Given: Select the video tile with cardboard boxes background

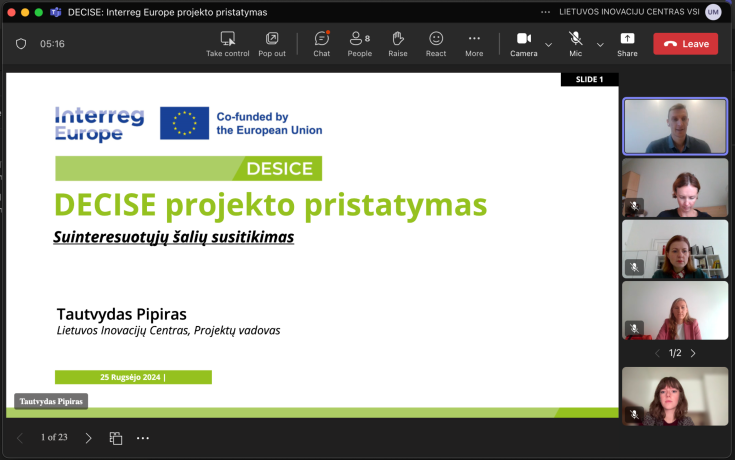Looking at the screenshot, I should (675, 188).
